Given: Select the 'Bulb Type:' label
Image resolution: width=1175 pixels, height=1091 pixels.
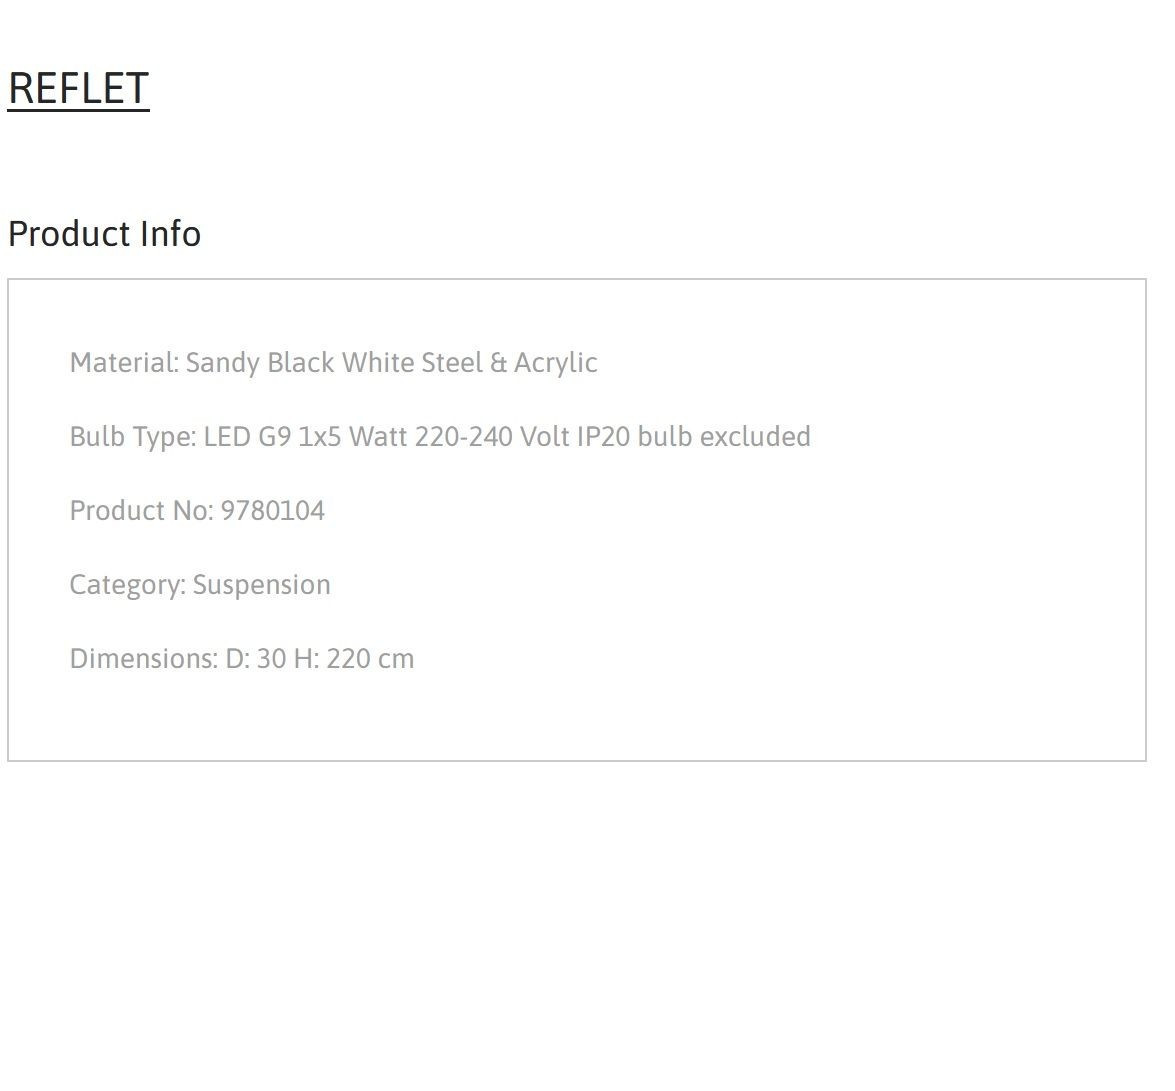Looking at the screenshot, I should 133,437.
